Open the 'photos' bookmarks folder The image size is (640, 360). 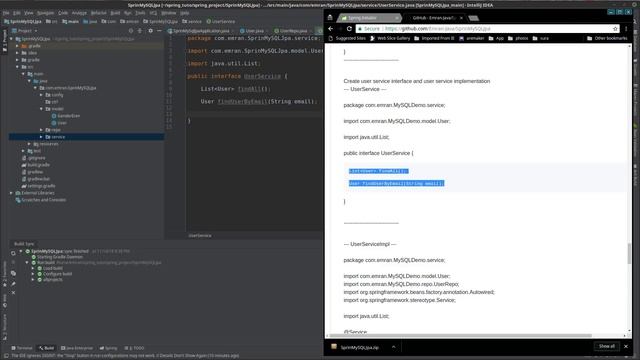pos(518,38)
